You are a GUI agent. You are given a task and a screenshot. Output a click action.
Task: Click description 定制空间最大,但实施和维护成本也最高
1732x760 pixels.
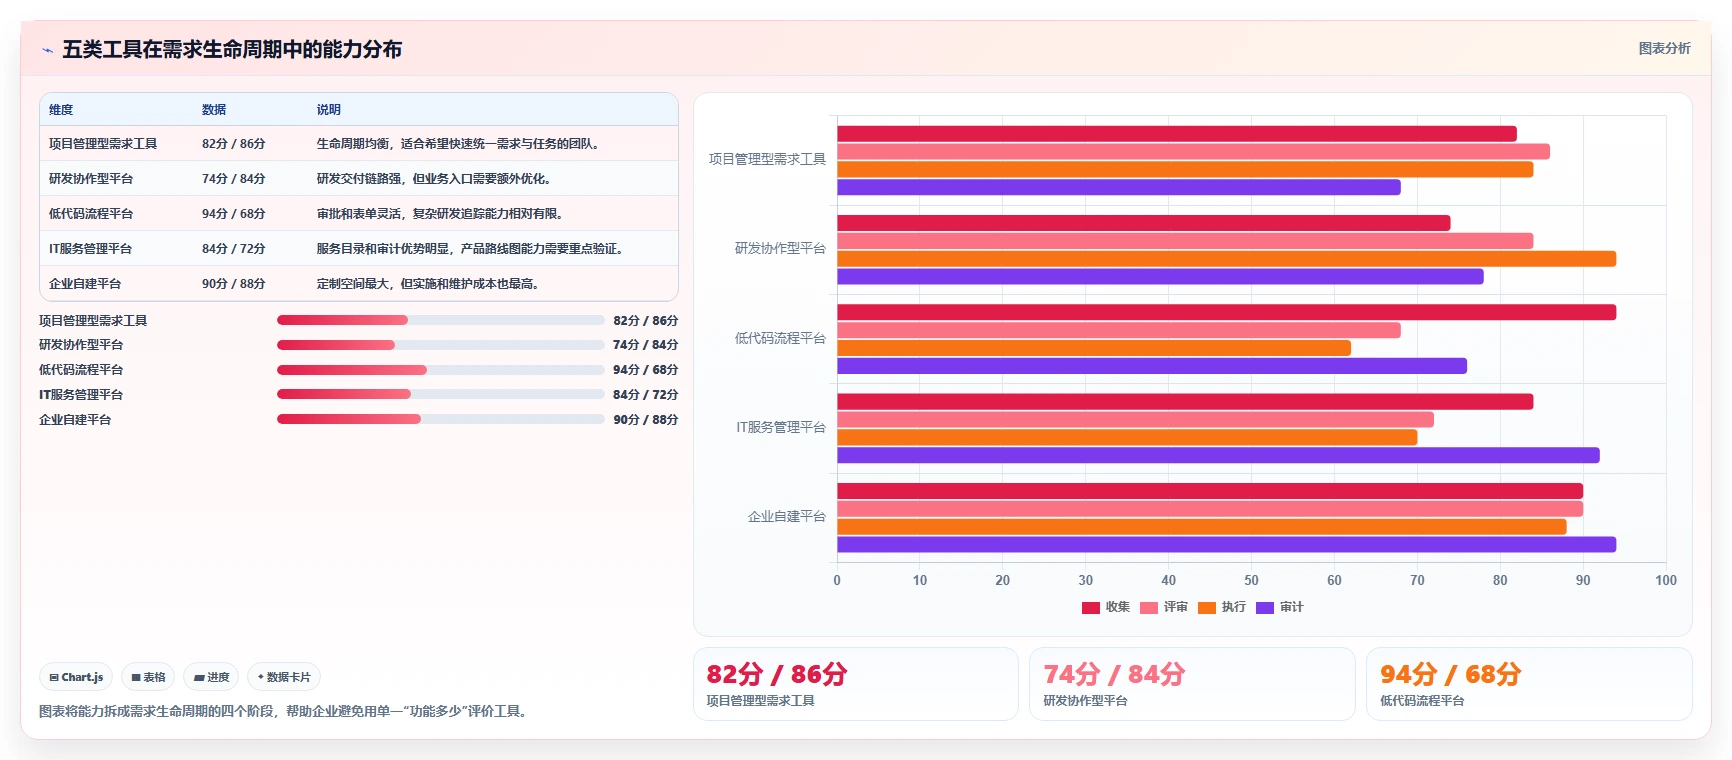428,284
